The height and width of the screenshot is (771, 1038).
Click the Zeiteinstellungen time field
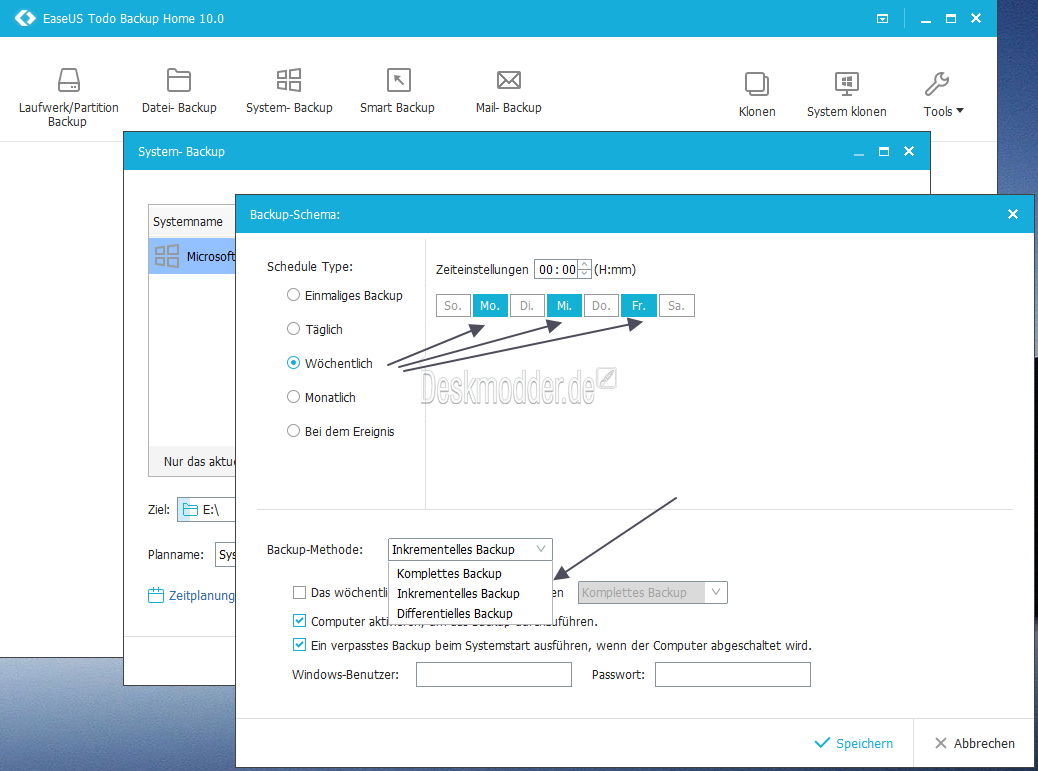click(556, 269)
